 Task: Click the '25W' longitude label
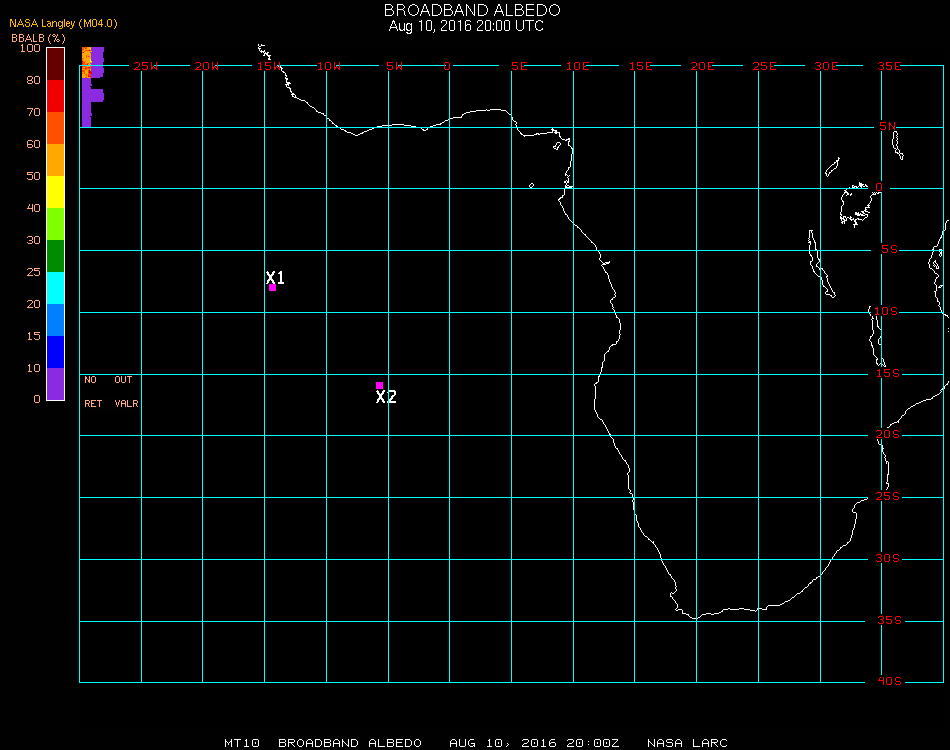point(146,66)
